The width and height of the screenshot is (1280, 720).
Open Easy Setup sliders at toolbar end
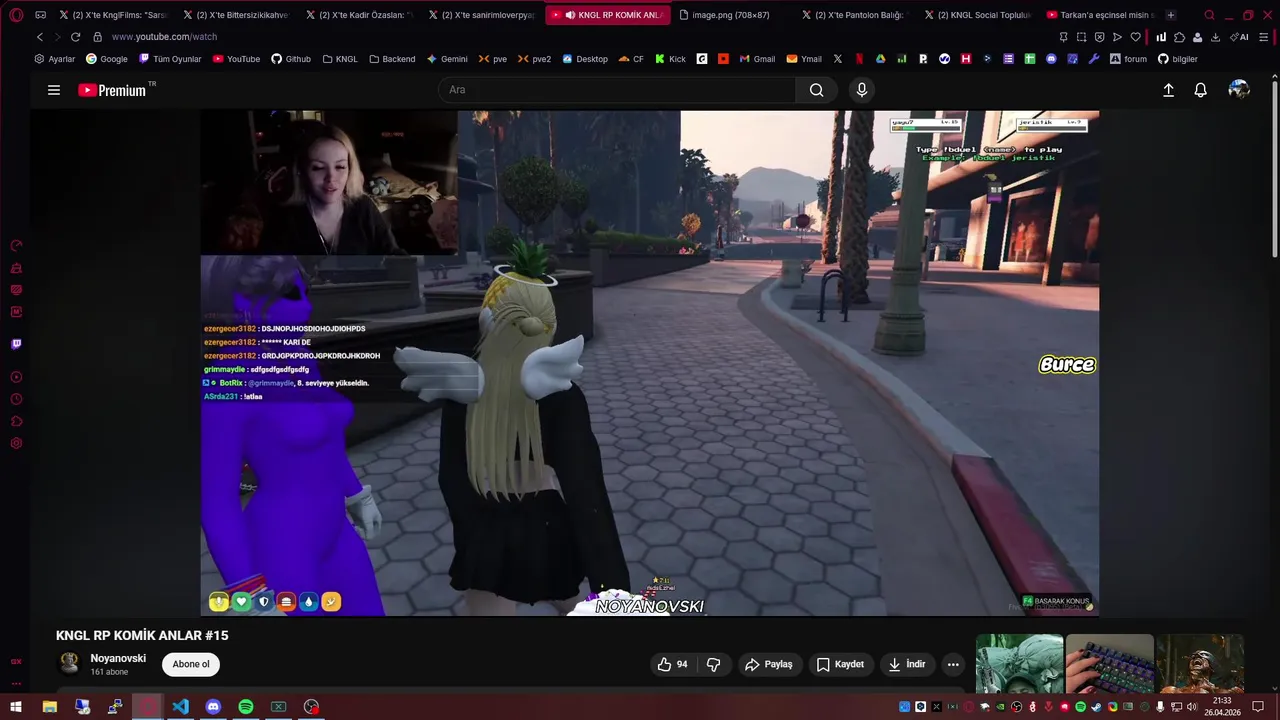click(1264, 37)
